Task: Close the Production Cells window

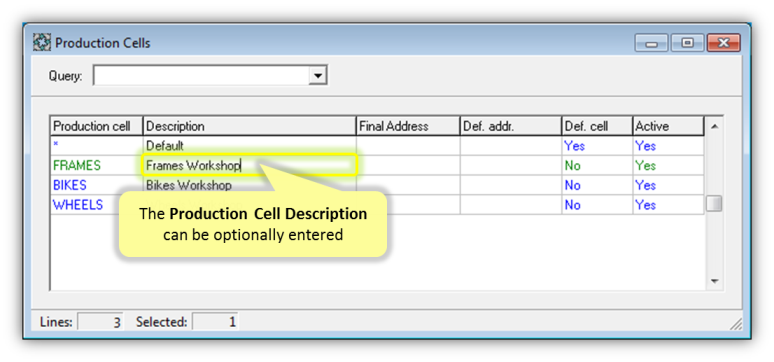Action: pyautogui.click(x=723, y=43)
